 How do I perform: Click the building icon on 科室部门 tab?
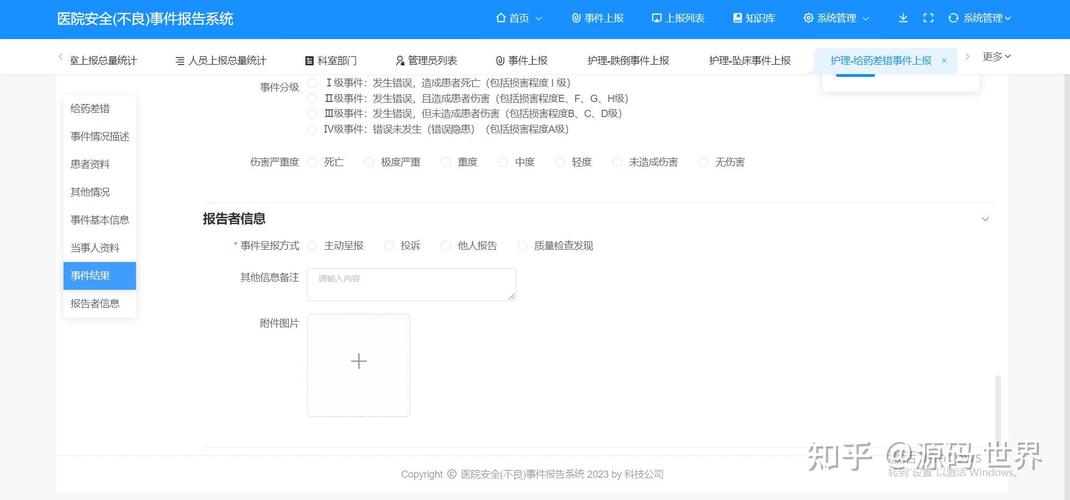click(x=309, y=61)
